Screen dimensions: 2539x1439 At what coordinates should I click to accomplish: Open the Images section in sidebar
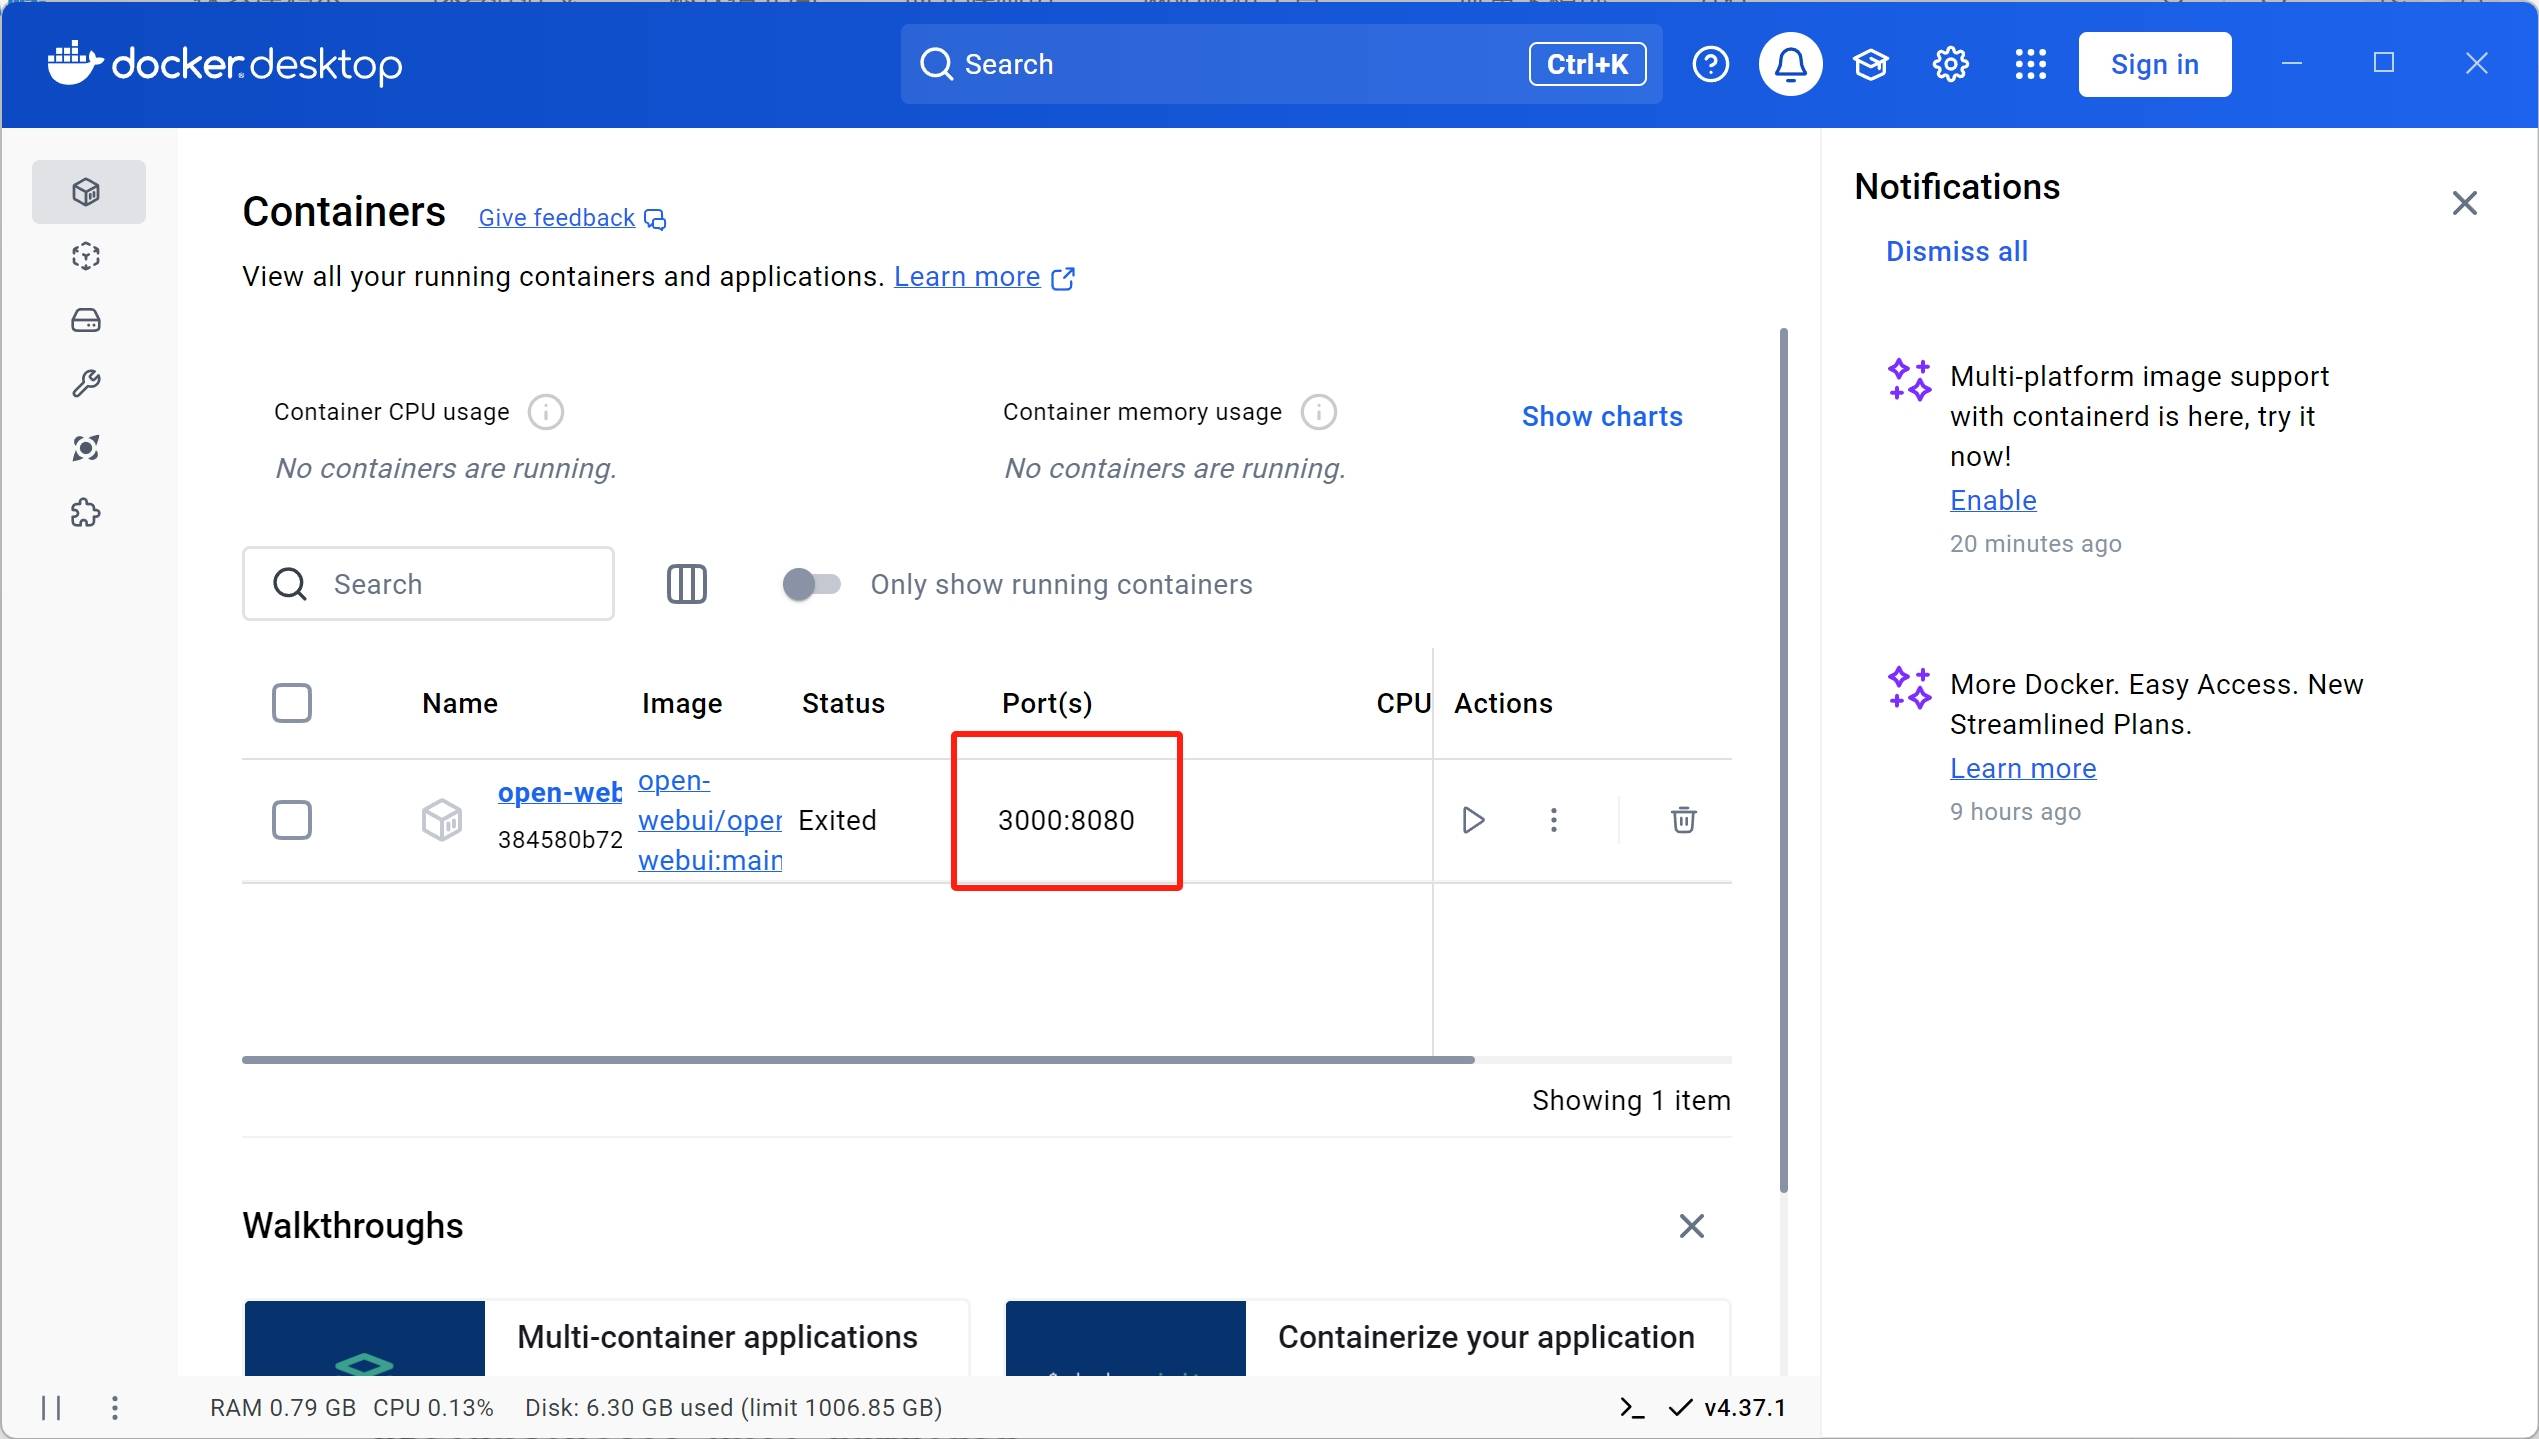pos(86,256)
